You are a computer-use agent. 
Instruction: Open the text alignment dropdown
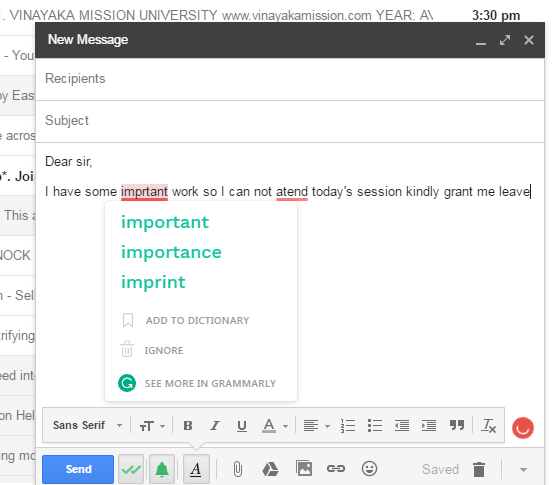(316, 426)
